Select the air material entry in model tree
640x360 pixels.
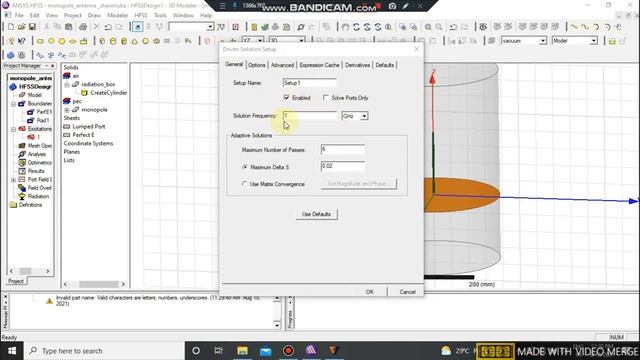pyautogui.click(x=76, y=76)
